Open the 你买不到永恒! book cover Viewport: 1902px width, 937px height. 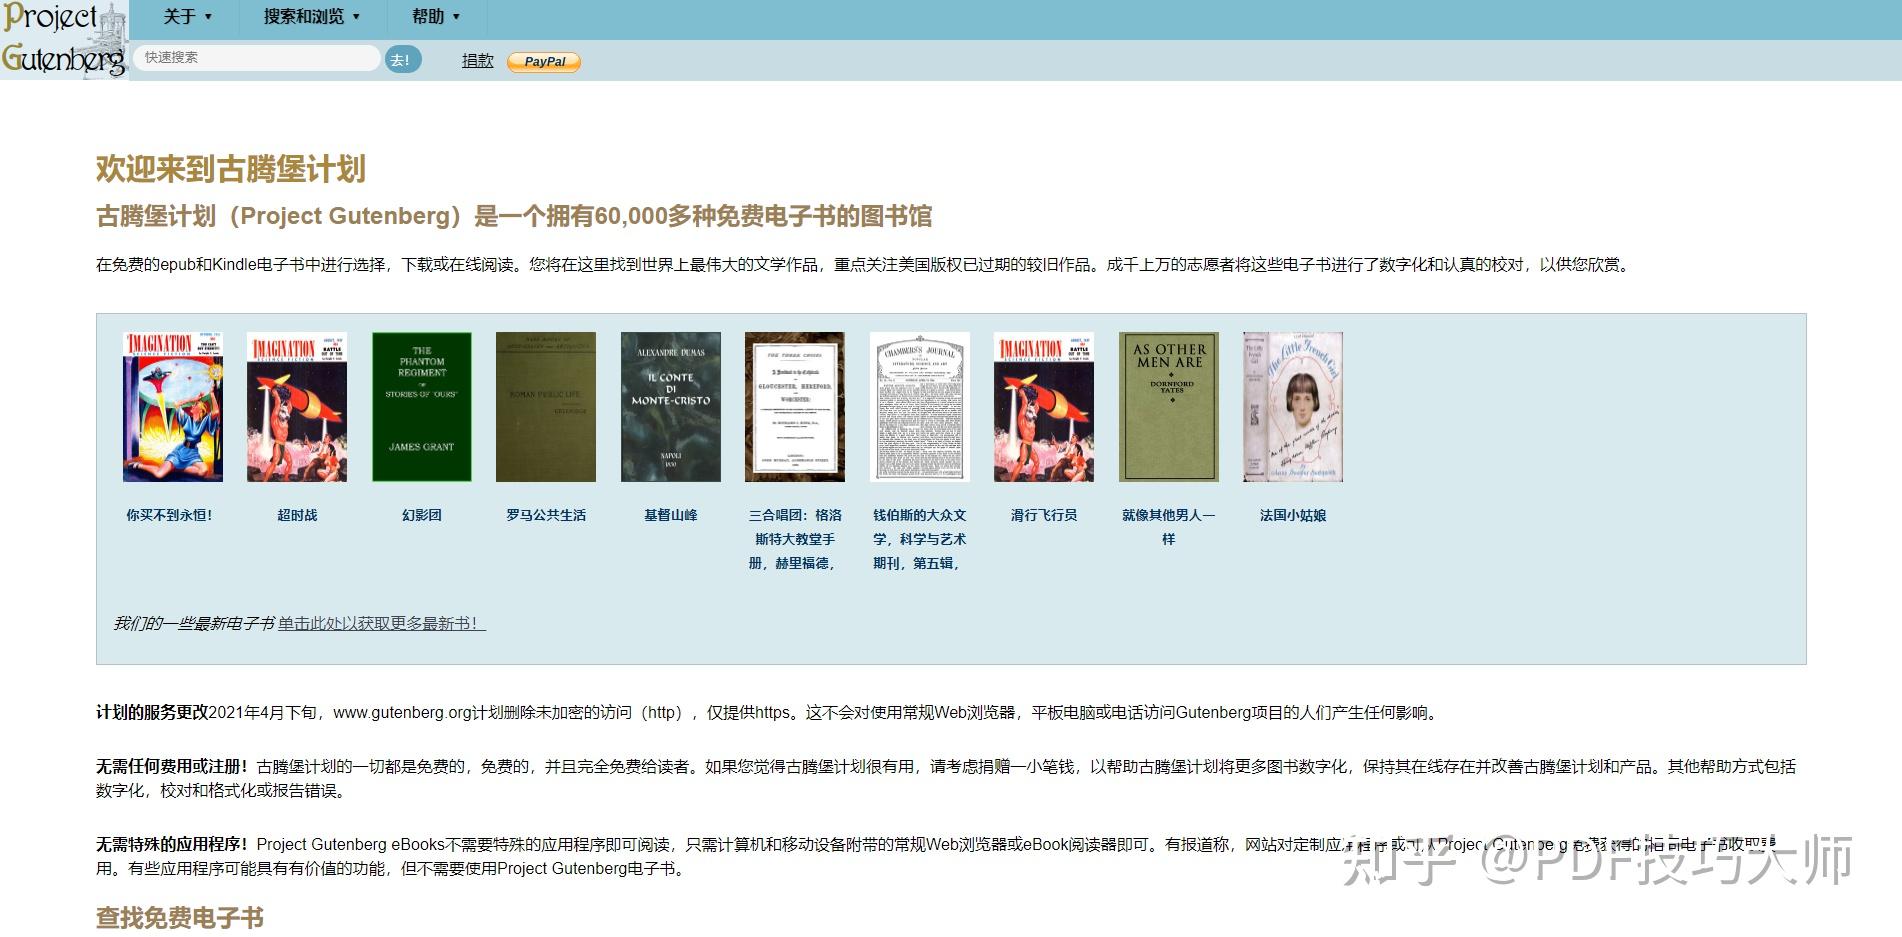click(x=173, y=407)
